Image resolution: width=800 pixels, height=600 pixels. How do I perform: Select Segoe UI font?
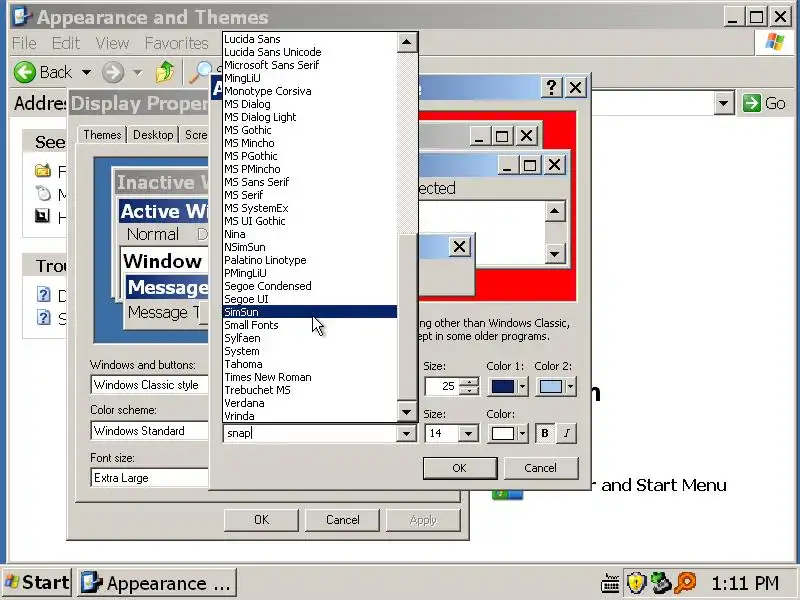coord(310,299)
